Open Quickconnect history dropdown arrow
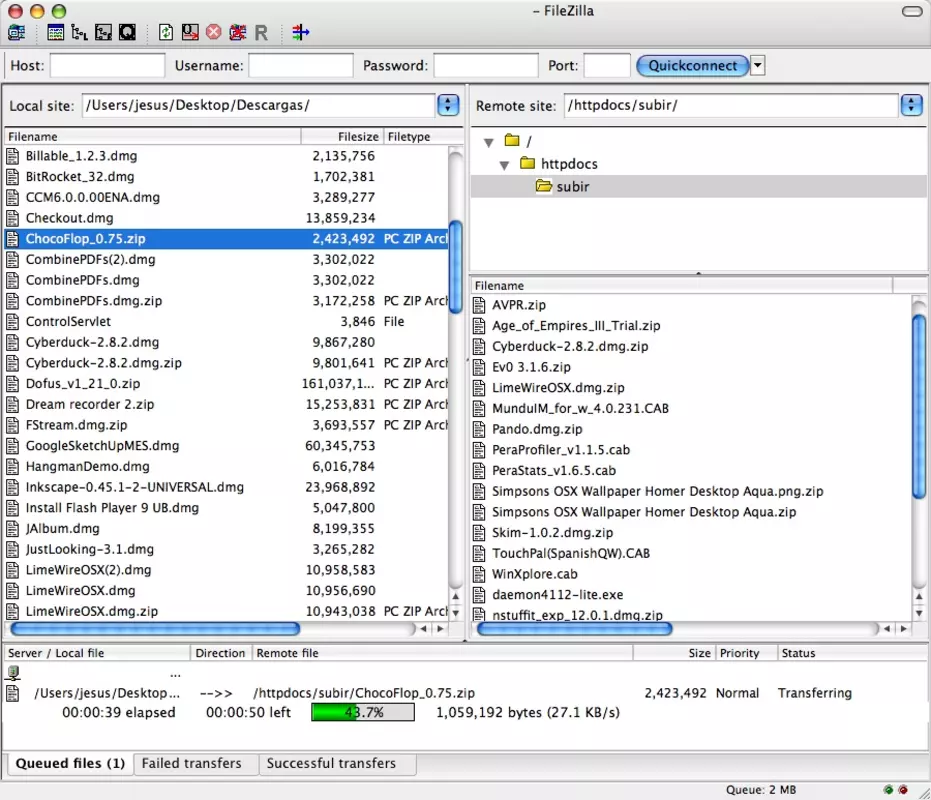 click(757, 65)
